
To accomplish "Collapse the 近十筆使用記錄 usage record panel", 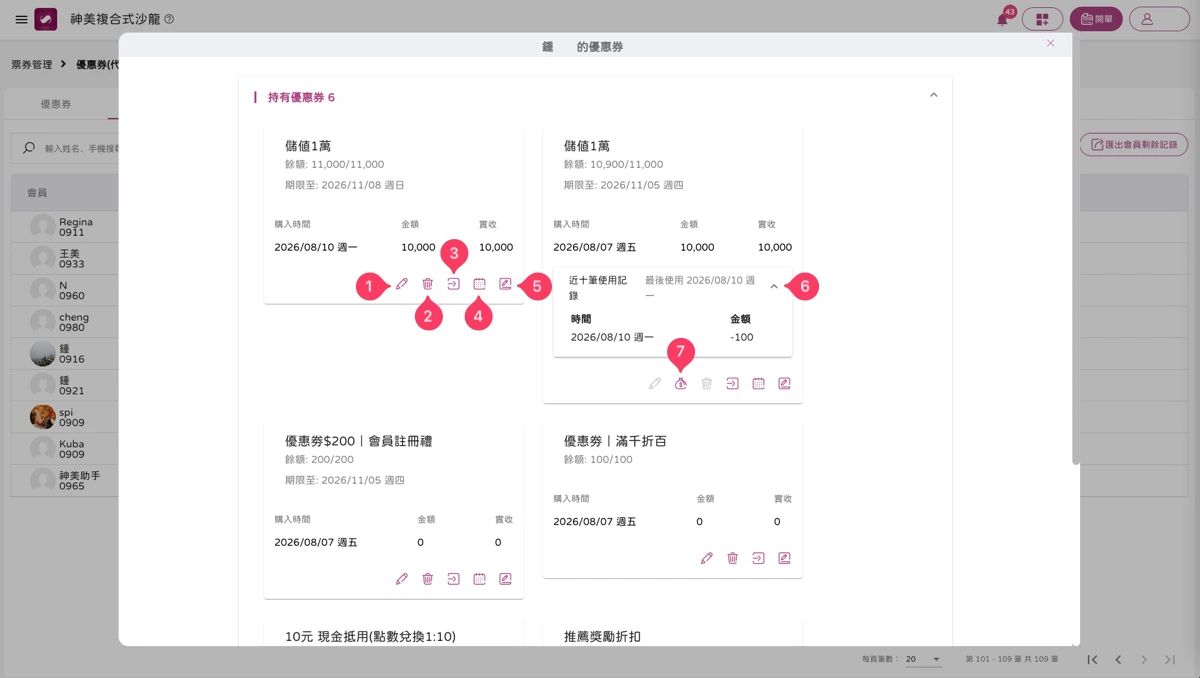I will point(774,287).
